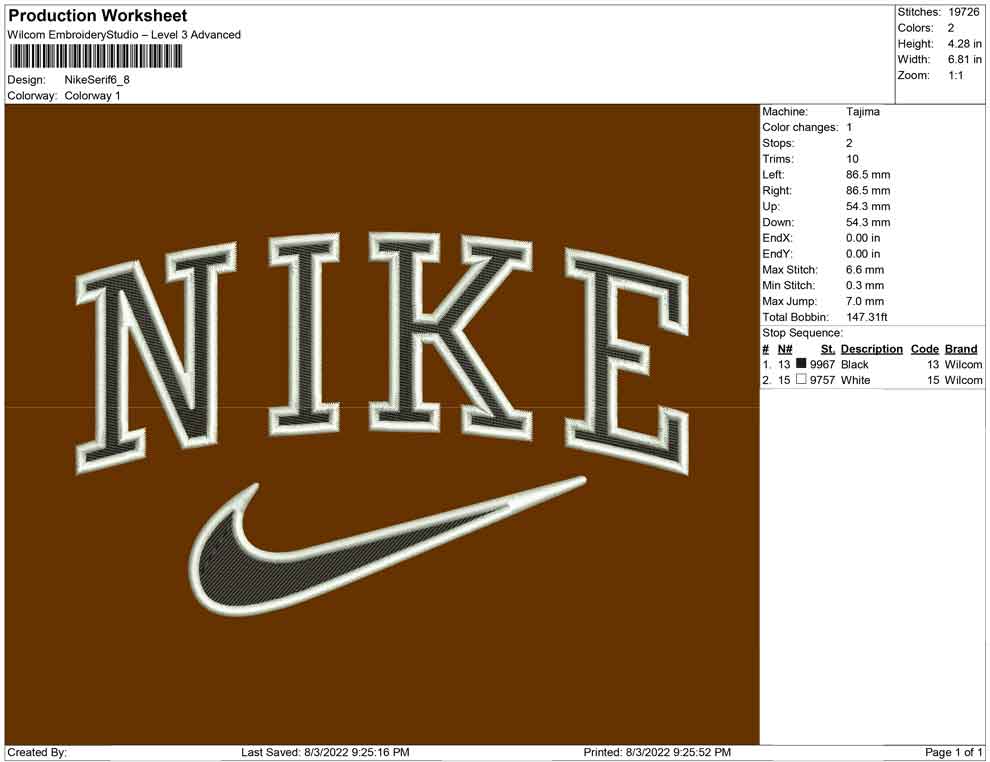Image resolution: width=990 pixels, height=762 pixels.
Task: Click the Trims value '10'
Action: coord(852,159)
